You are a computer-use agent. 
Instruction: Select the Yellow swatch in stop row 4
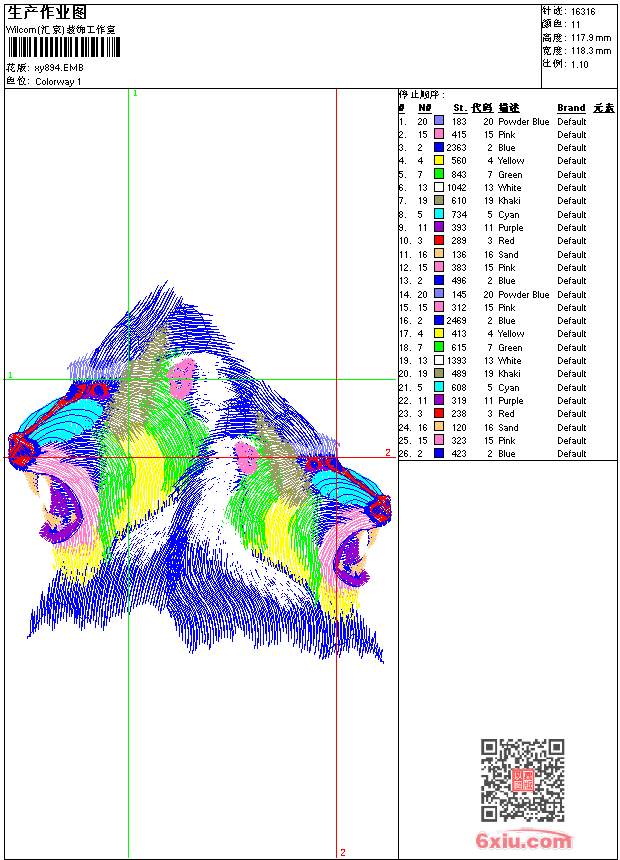(439, 161)
